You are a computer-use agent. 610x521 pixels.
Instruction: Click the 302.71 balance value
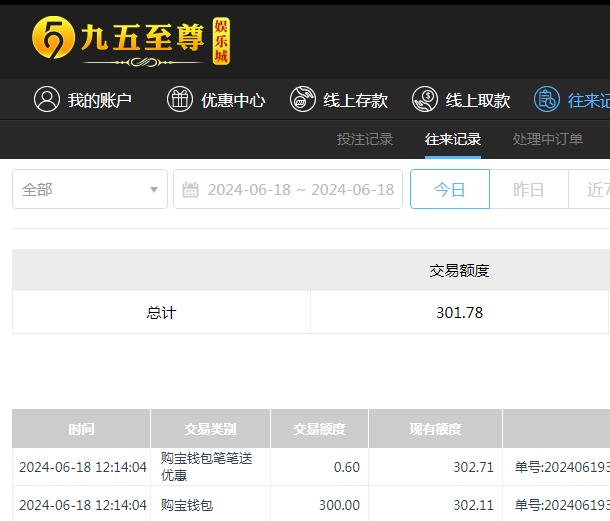473,467
